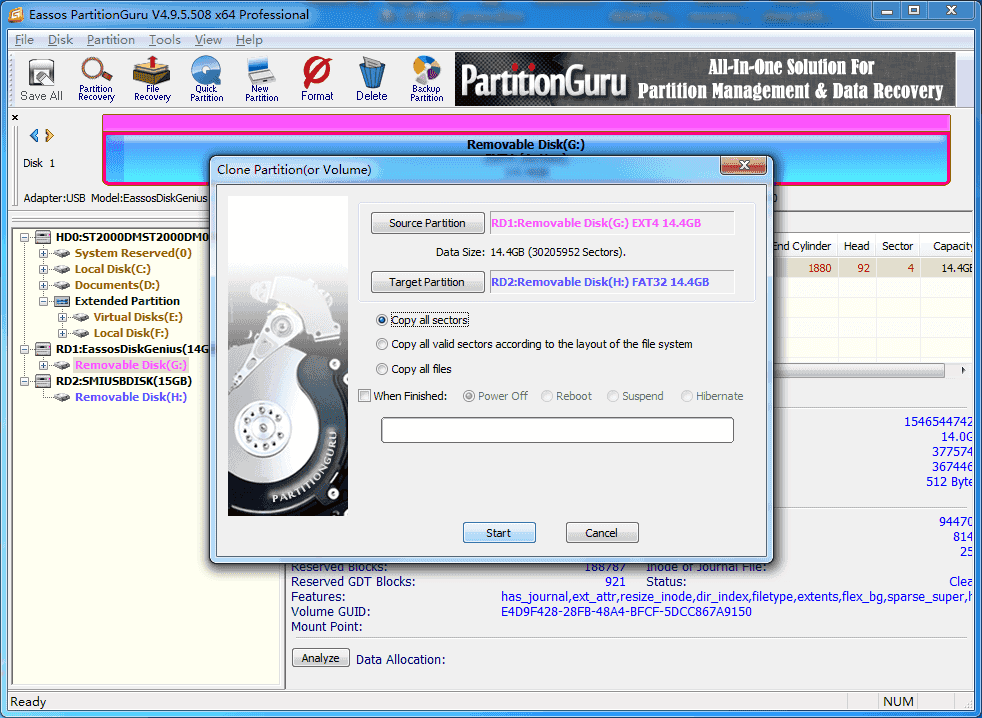Create a New Partition from toolbar
This screenshot has width=982, height=718.
(x=262, y=80)
